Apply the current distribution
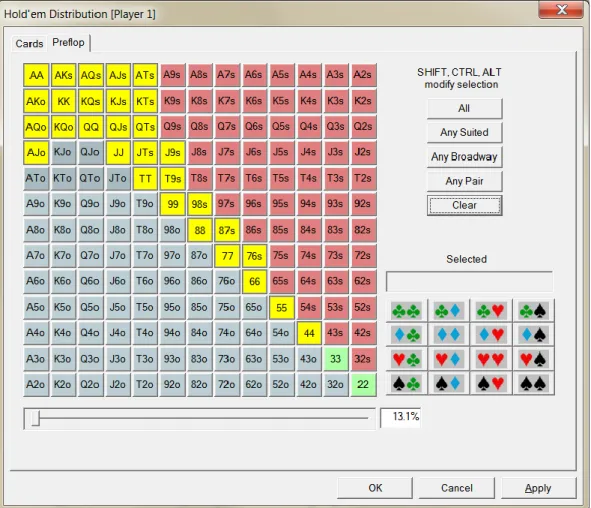The width and height of the screenshot is (591, 508). 538,488
